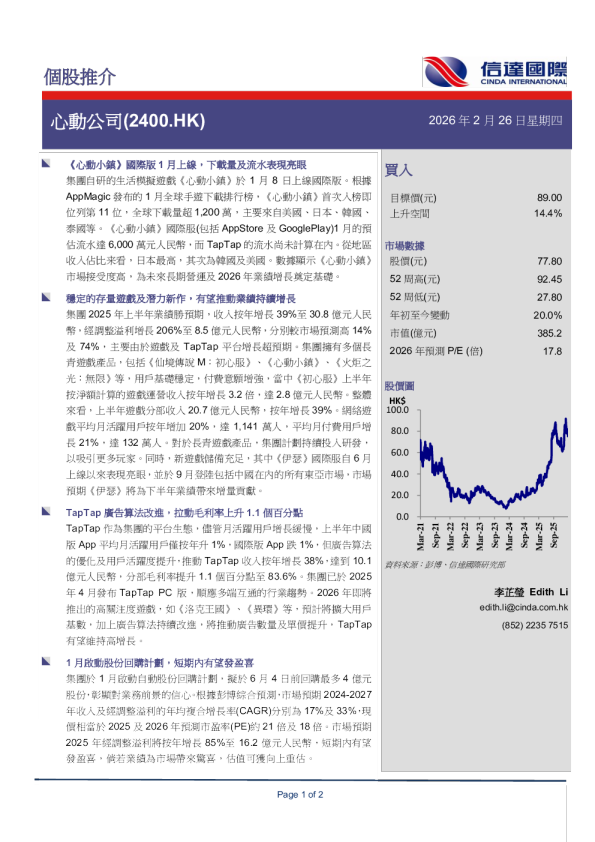Click the 個股推介 header text
595x842 pixels.
(79, 77)
